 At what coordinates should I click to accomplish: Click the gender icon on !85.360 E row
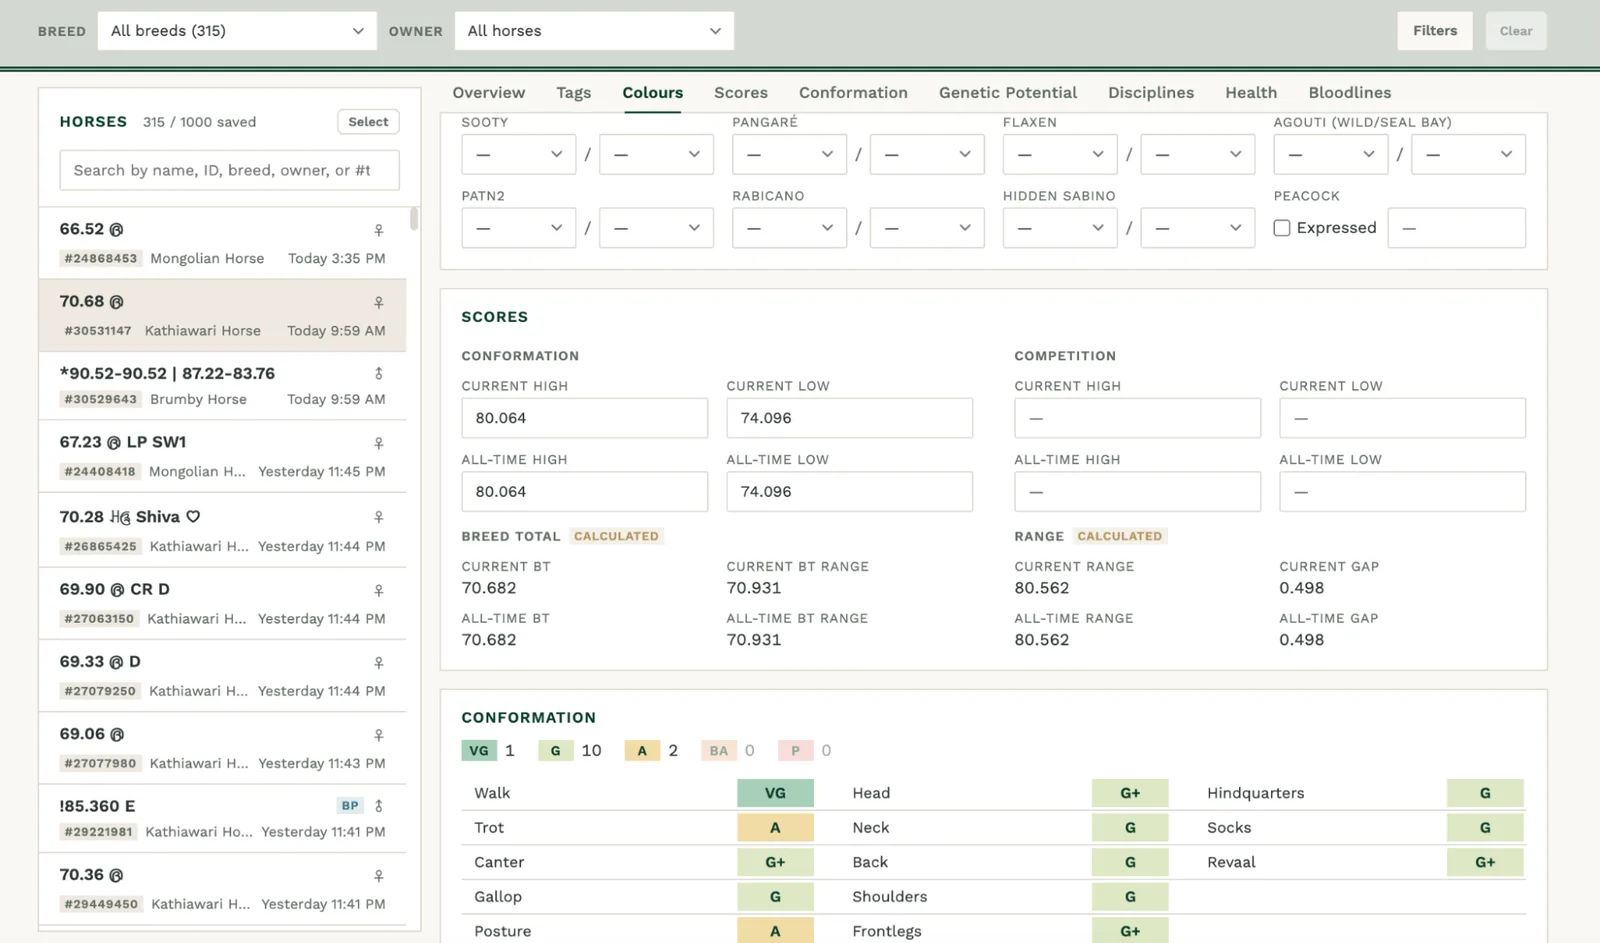click(379, 806)
